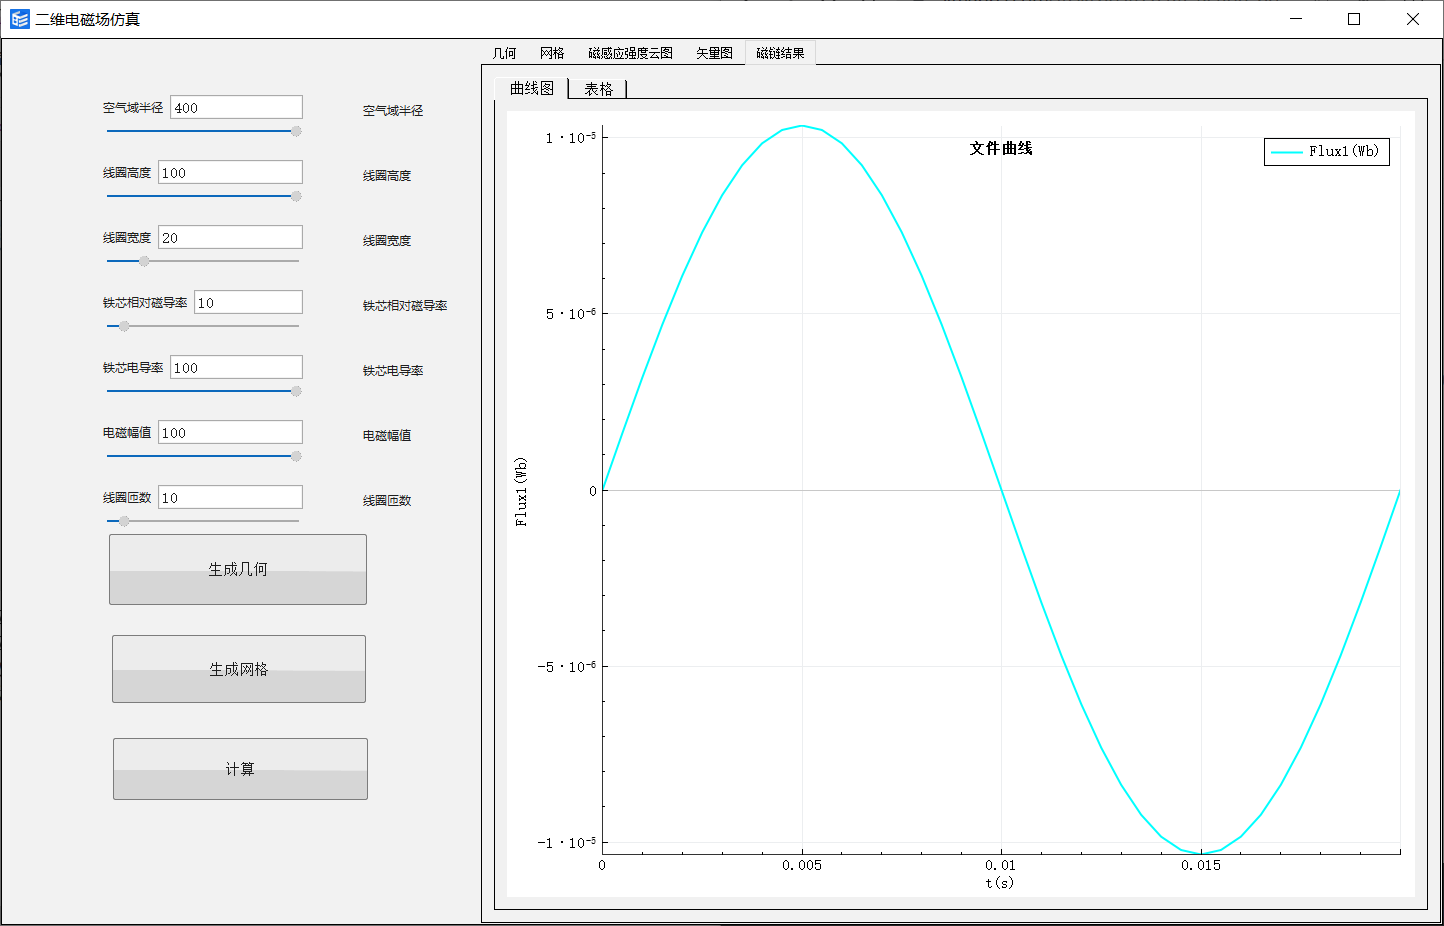Close the 二维电磁场仿真 window
Screen dimensions: 1444x926
(1413, 19)
